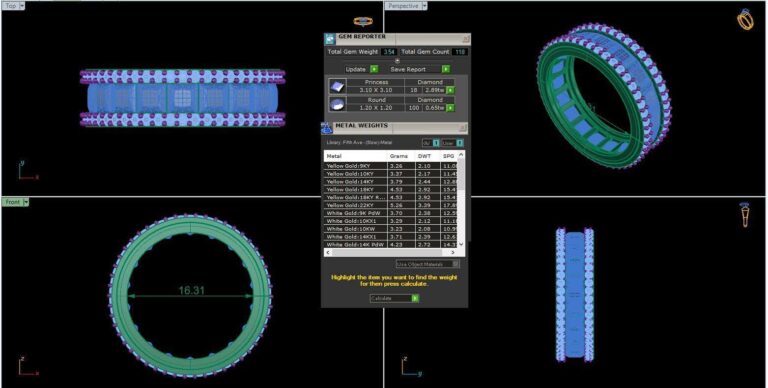
Task: Click green arrow for Round diamond row
Action: point(450,107)
